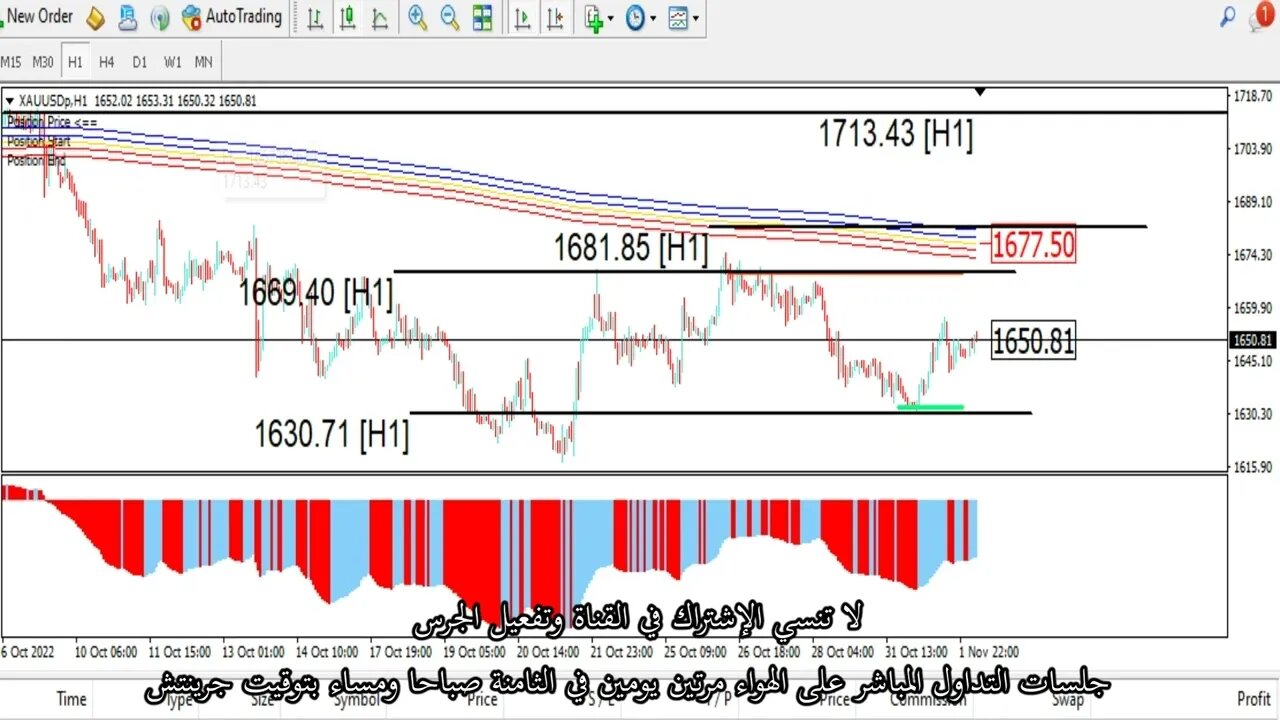1280x720 pixels.
Task: Click the red 1677.50 price box
Action: (1033, 245)
